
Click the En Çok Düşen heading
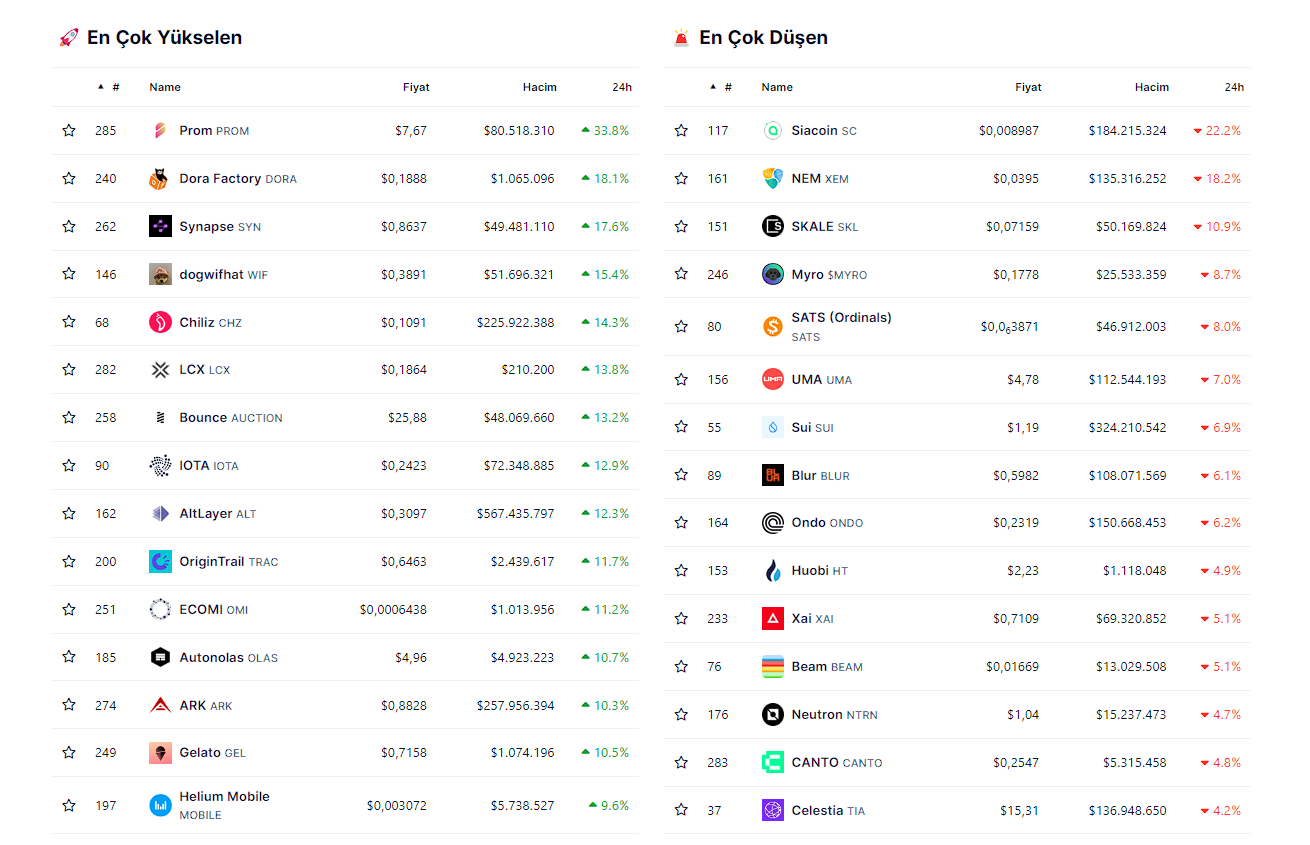(x=764, y=38)
